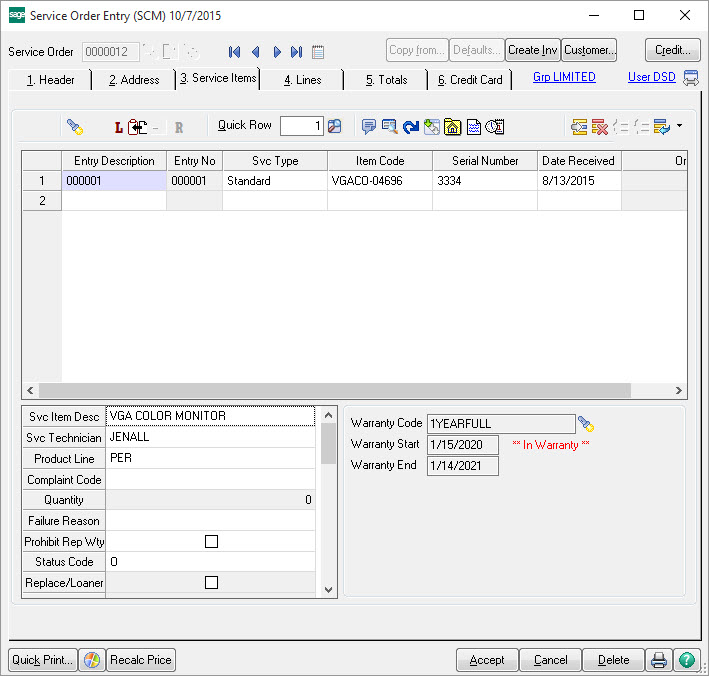The width and height of the screenshot is (709, 676).
Task: Switch to the Lines tab
Action: (x=302, y=80)
